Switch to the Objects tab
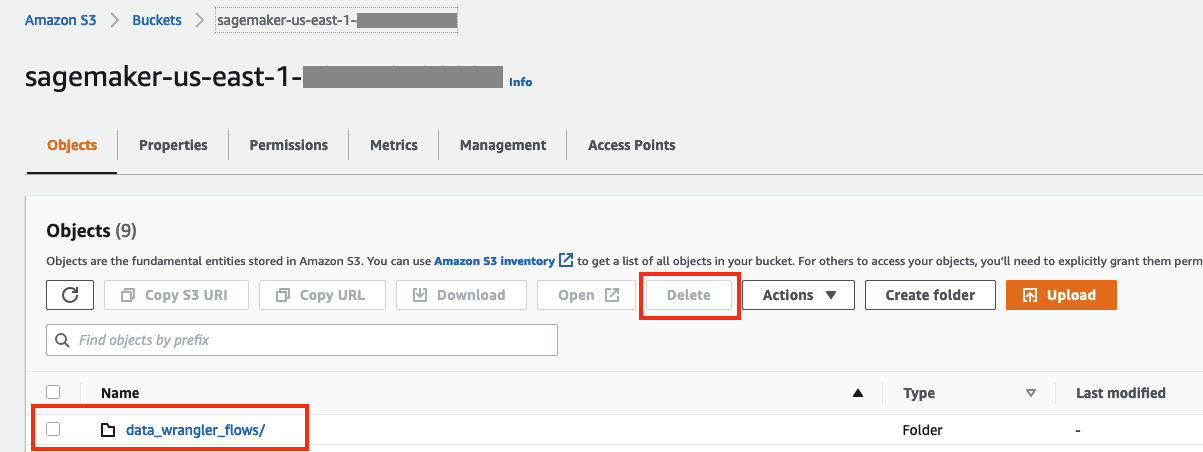Screen dimensions: 1203x452 click(72, 145)
